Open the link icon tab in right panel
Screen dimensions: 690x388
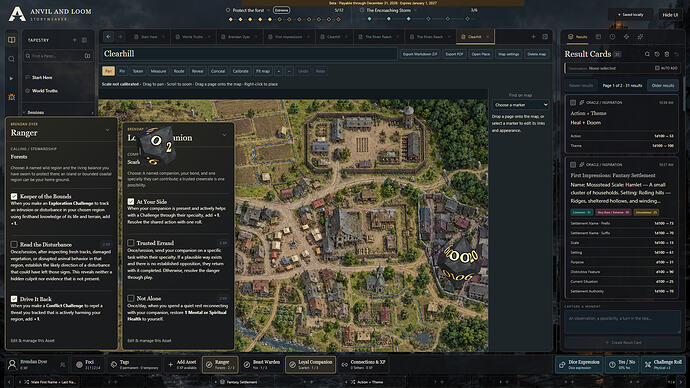coord(640,37)
